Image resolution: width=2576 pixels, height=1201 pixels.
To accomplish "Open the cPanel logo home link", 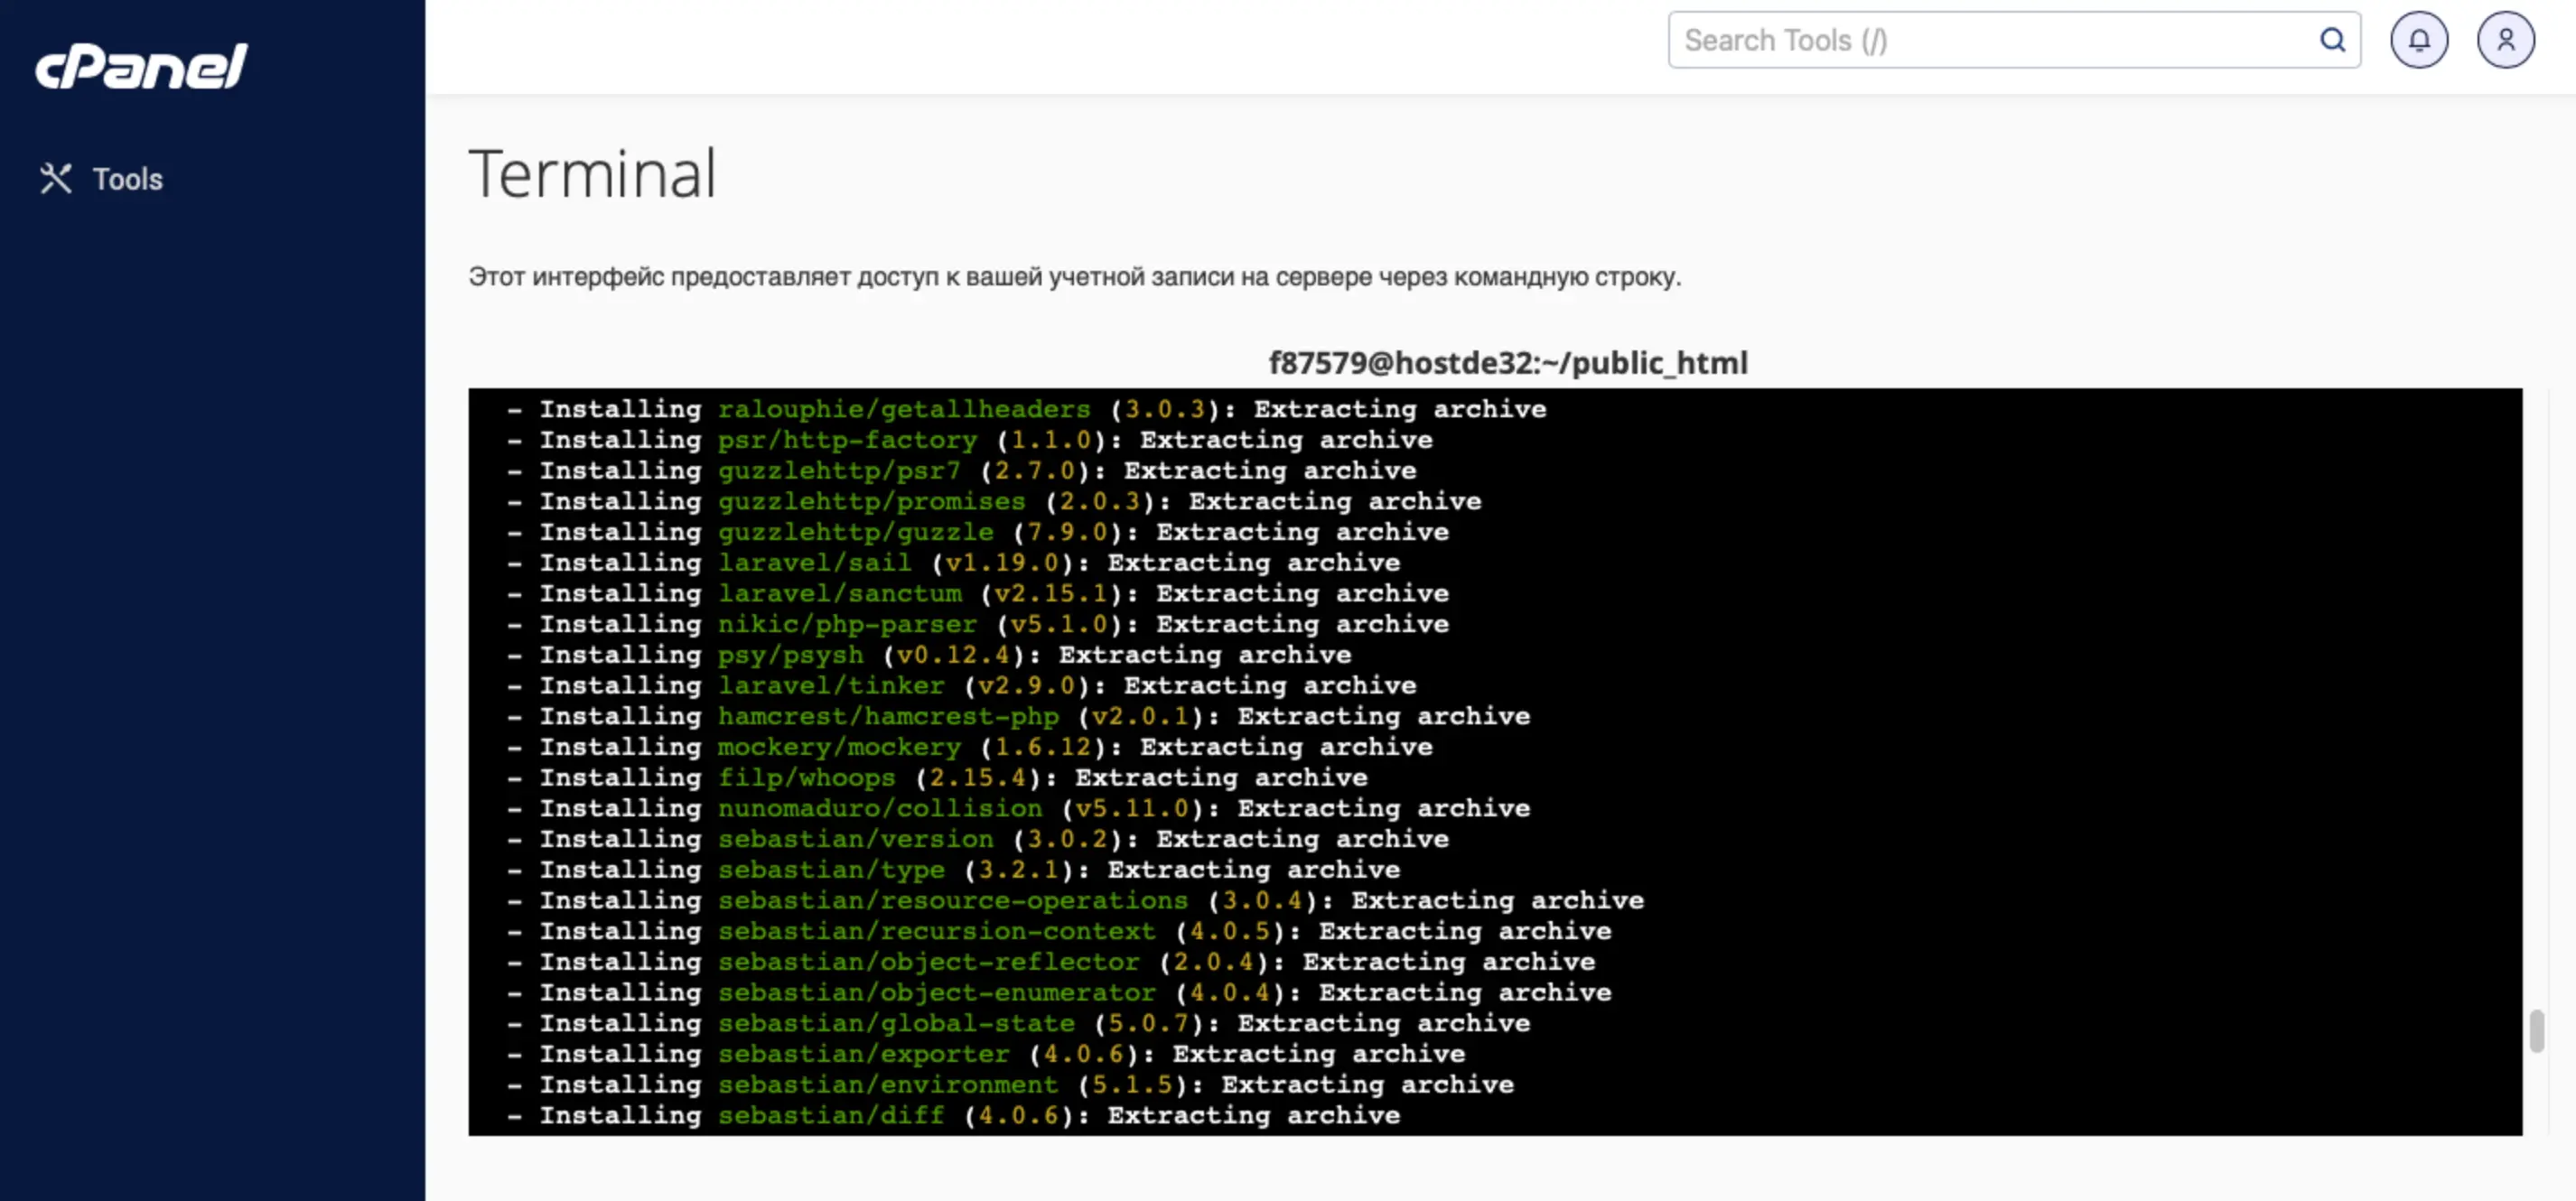I will pos(141,66).
